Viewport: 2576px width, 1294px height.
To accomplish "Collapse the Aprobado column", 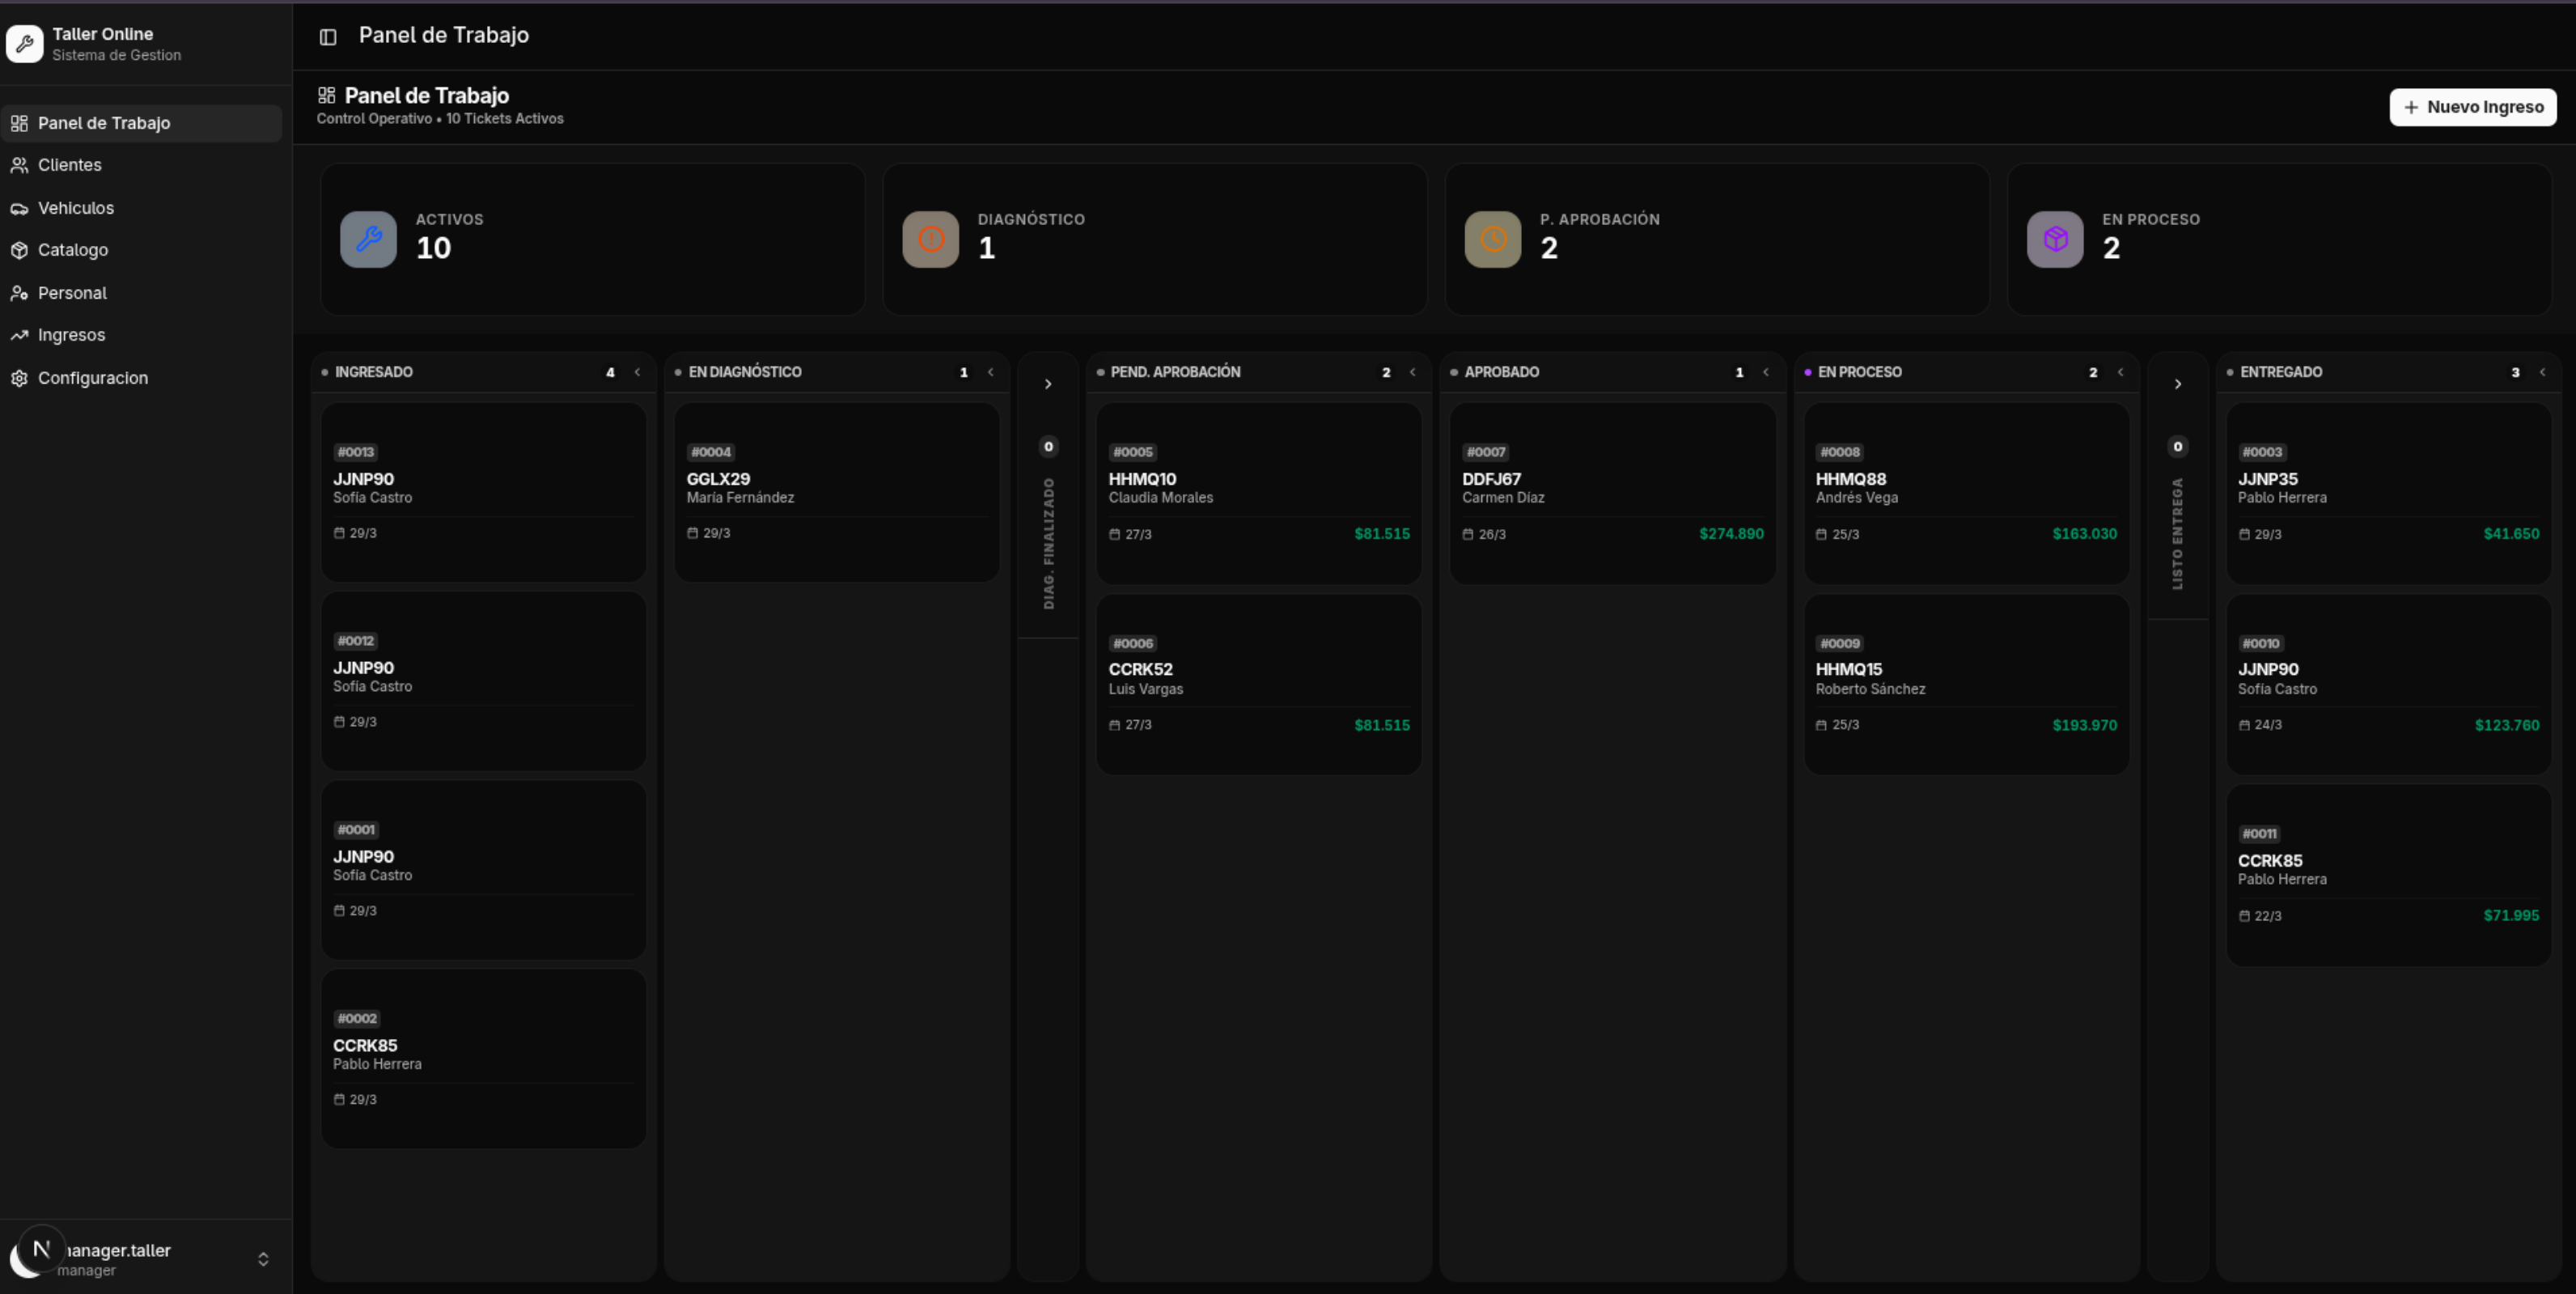I will click(1765, 372).
